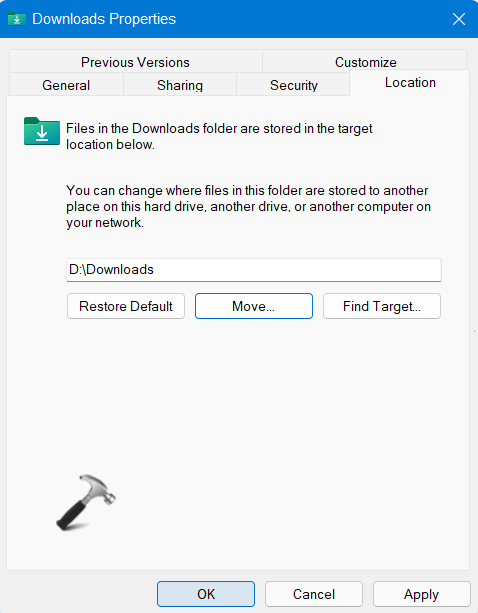This screenshot has height=613, width=478.
Task: Select the Location tab
Action: (x=410, y=82)
